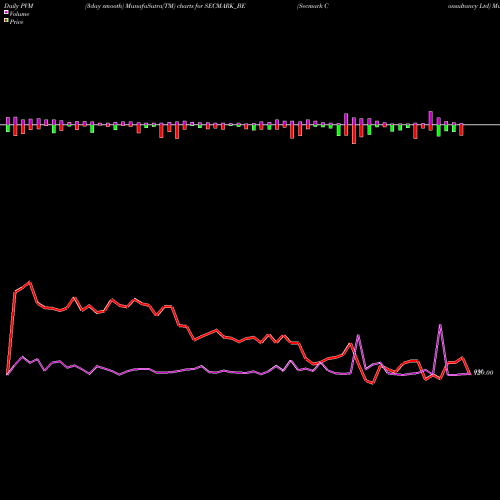Image resolution: width=500 pixels, height=500 pixels.
Task: Click the Volume legend label
Action: point(19,14)
